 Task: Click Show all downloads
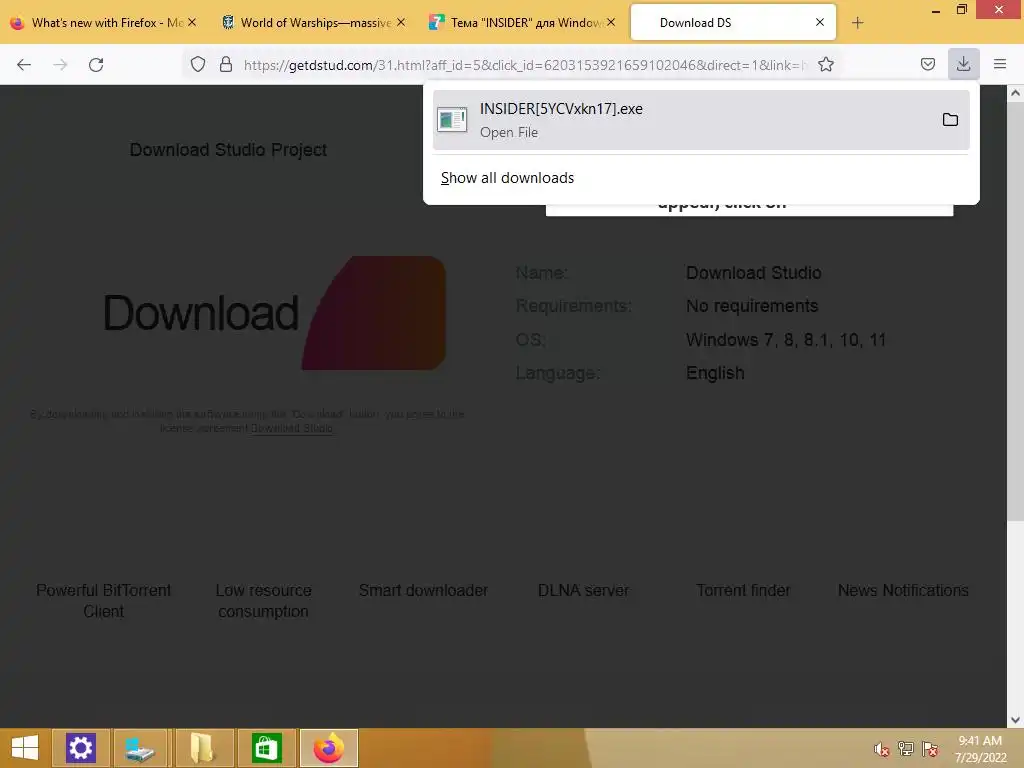pyautogui.click(x=507, y=178)
